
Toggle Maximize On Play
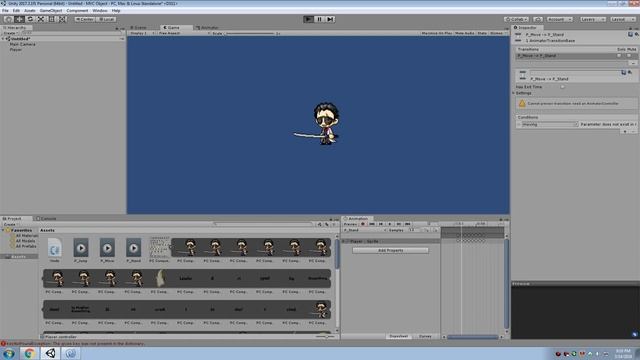(436, 33)
